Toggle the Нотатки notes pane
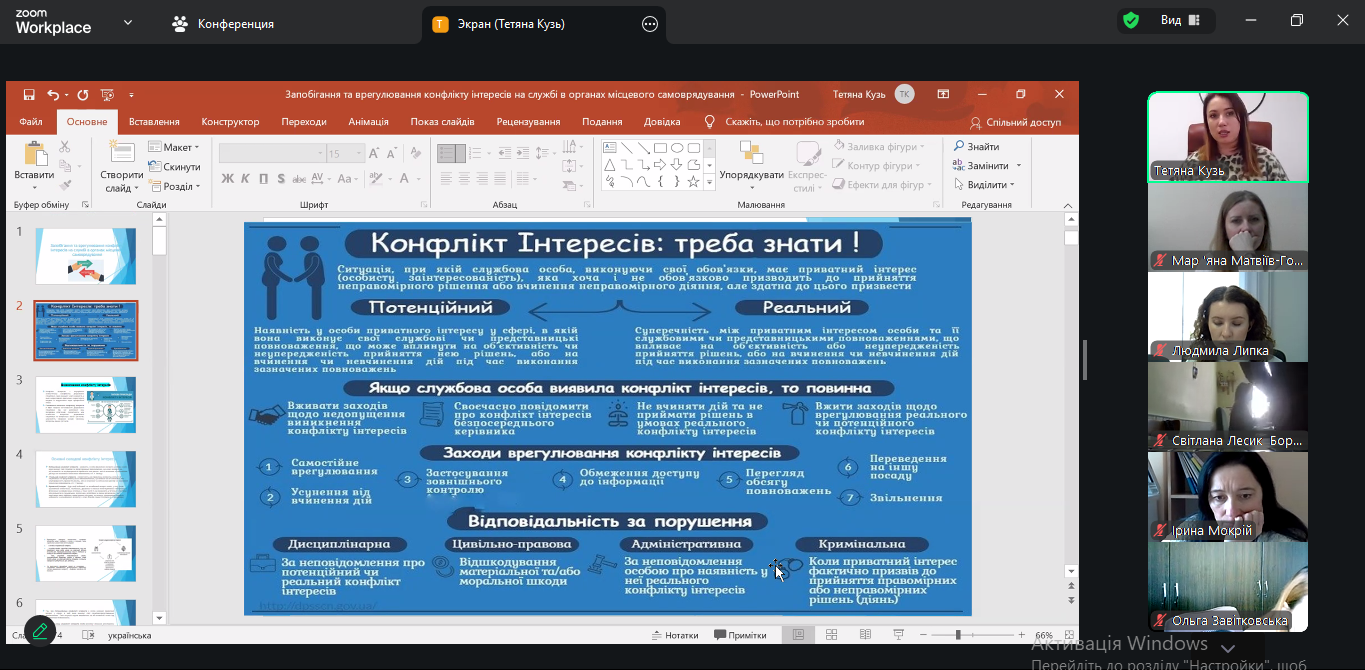 coord(675,635)
